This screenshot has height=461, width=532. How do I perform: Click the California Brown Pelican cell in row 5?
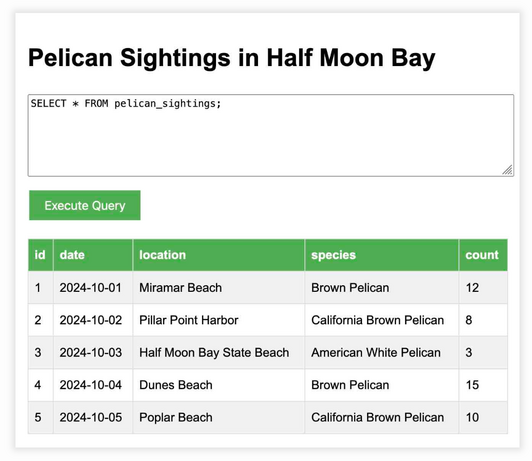click(x=382, y=417)
